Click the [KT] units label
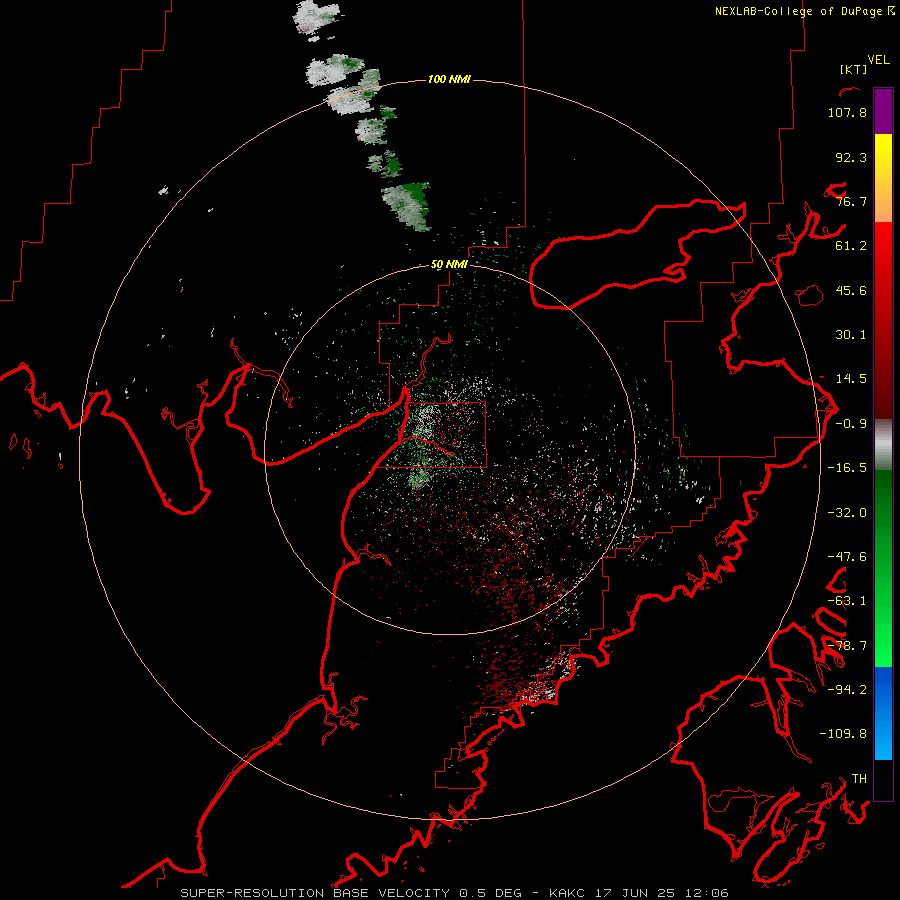The image size is (900, 900). 854,69
